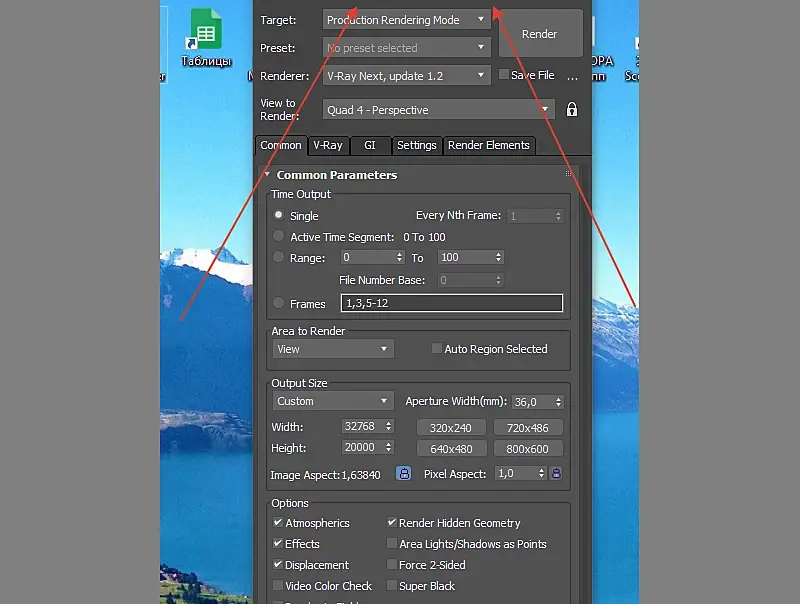
Task: Open the Render Elements tab
Action: tap(489, 145)
